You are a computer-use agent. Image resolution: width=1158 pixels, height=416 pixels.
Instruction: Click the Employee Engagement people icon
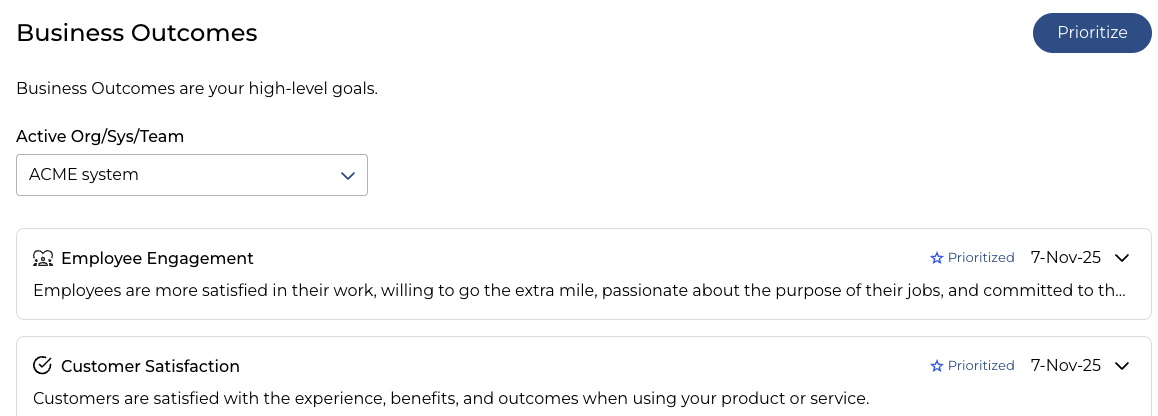[x=42, y=258]
